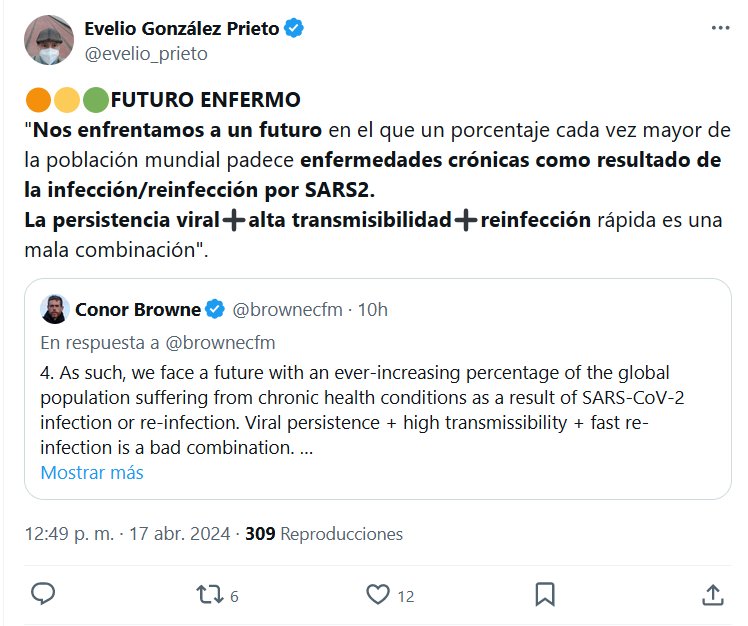Open the three-dot more options menu
This screenshot has height=626, width=748.
(x=720, y=29)
